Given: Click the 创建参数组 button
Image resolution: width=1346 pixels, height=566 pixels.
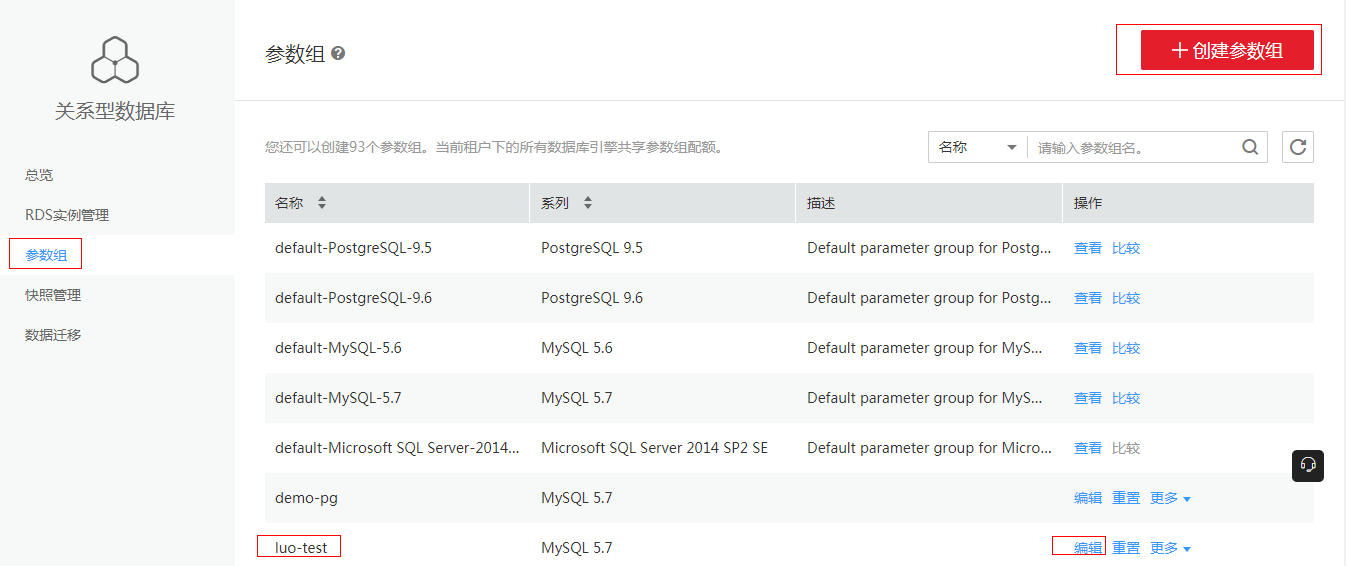Looking at the screenshot, I should click(x=1227, y=50).
